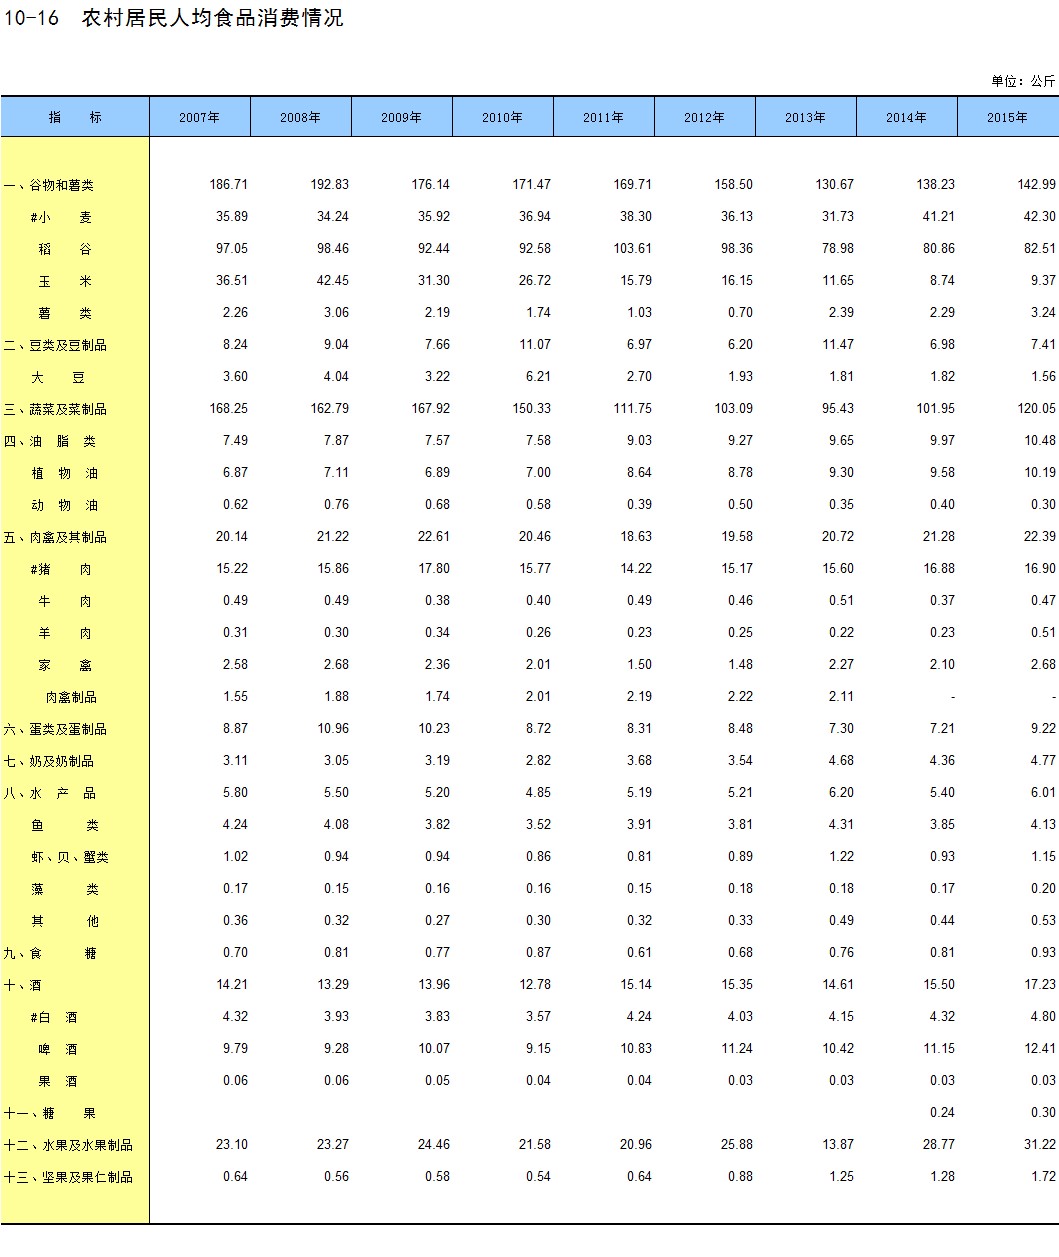Select the 2010年 column header
This screenshot has width=1059, height=1257.
(502, 117)
